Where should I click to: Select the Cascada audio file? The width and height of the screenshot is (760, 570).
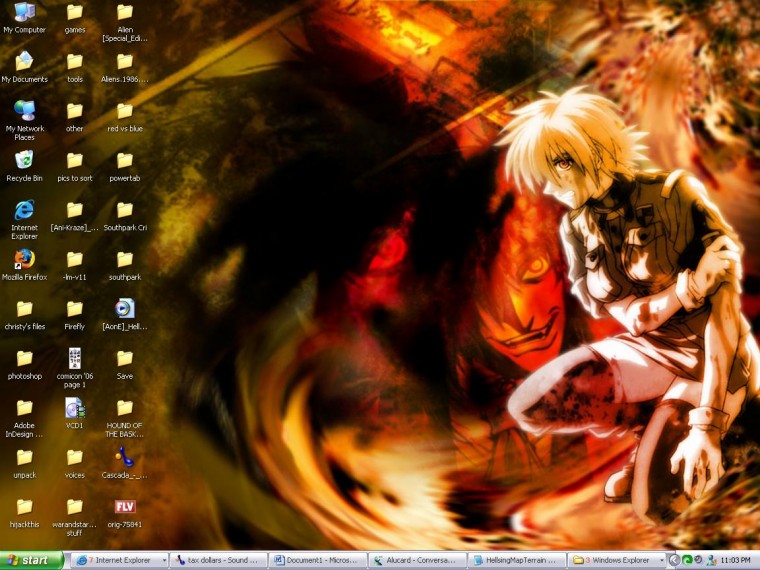pos(125,463)
